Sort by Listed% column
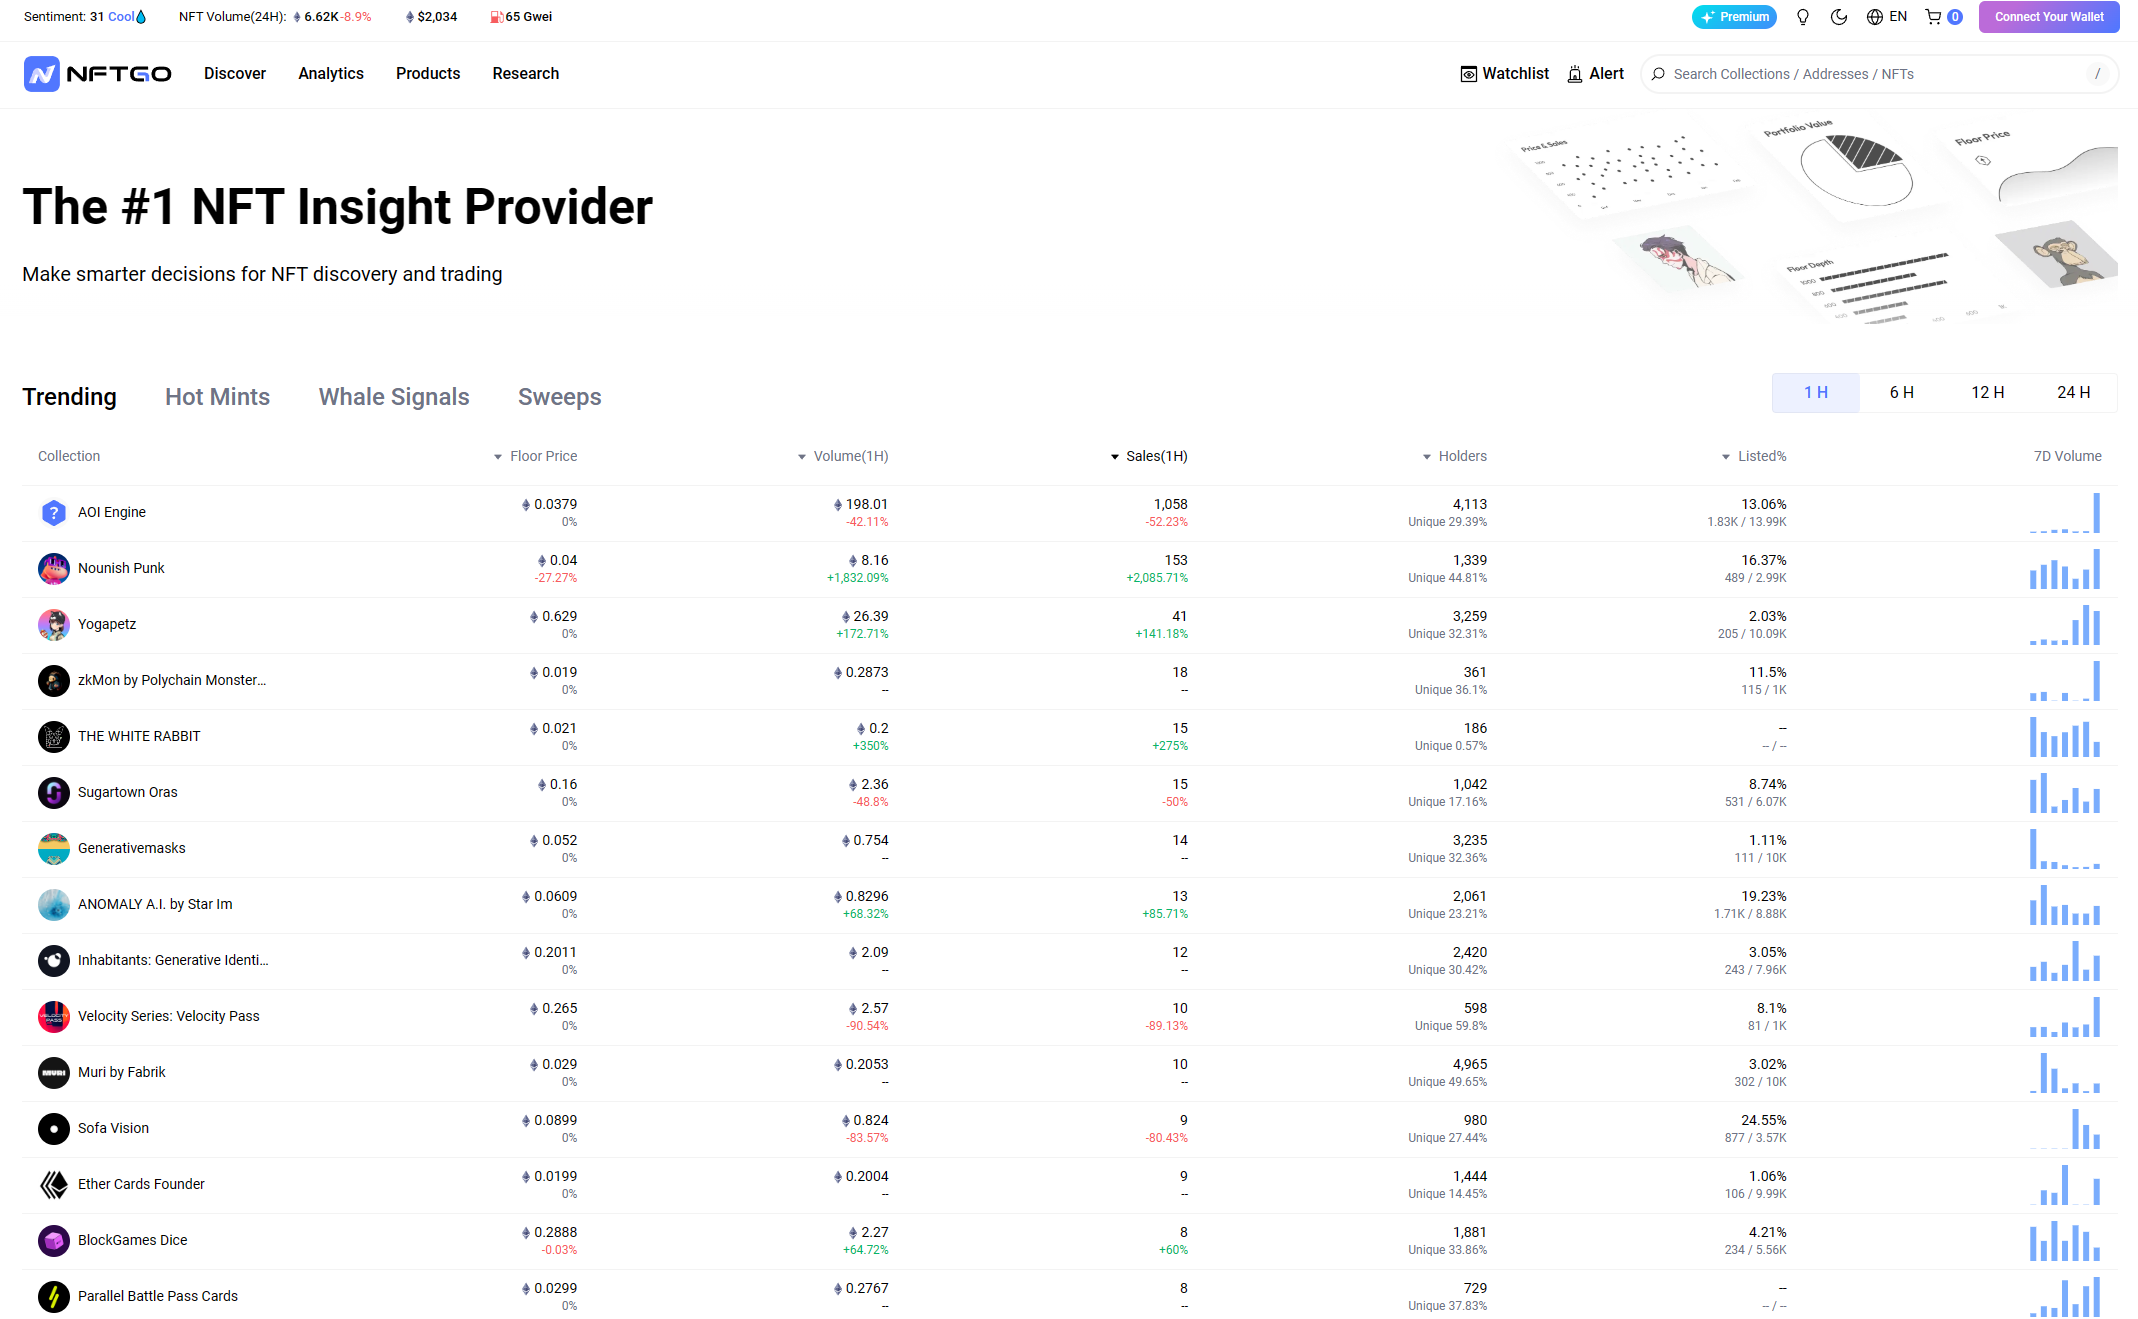The height and width of the screenshot is (1319, 2138). point(1753,456)
